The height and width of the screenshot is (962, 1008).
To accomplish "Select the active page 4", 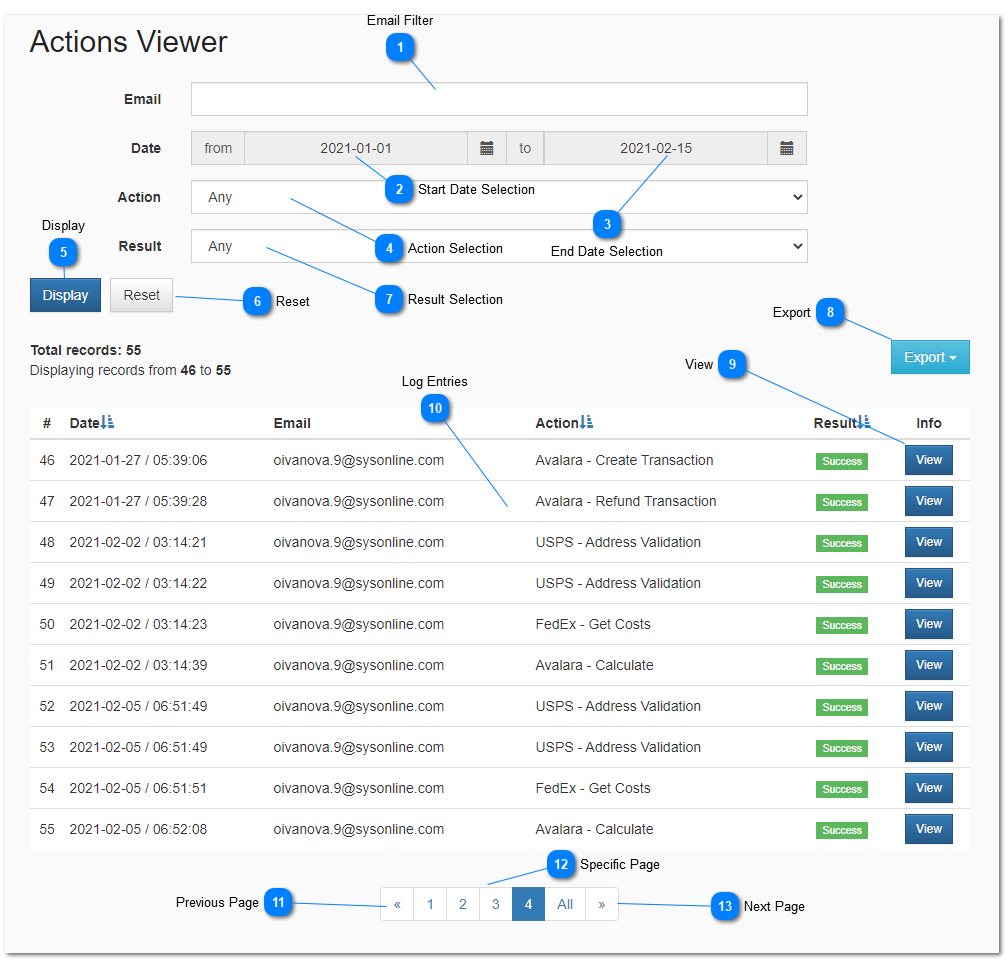I will [528, 905].
